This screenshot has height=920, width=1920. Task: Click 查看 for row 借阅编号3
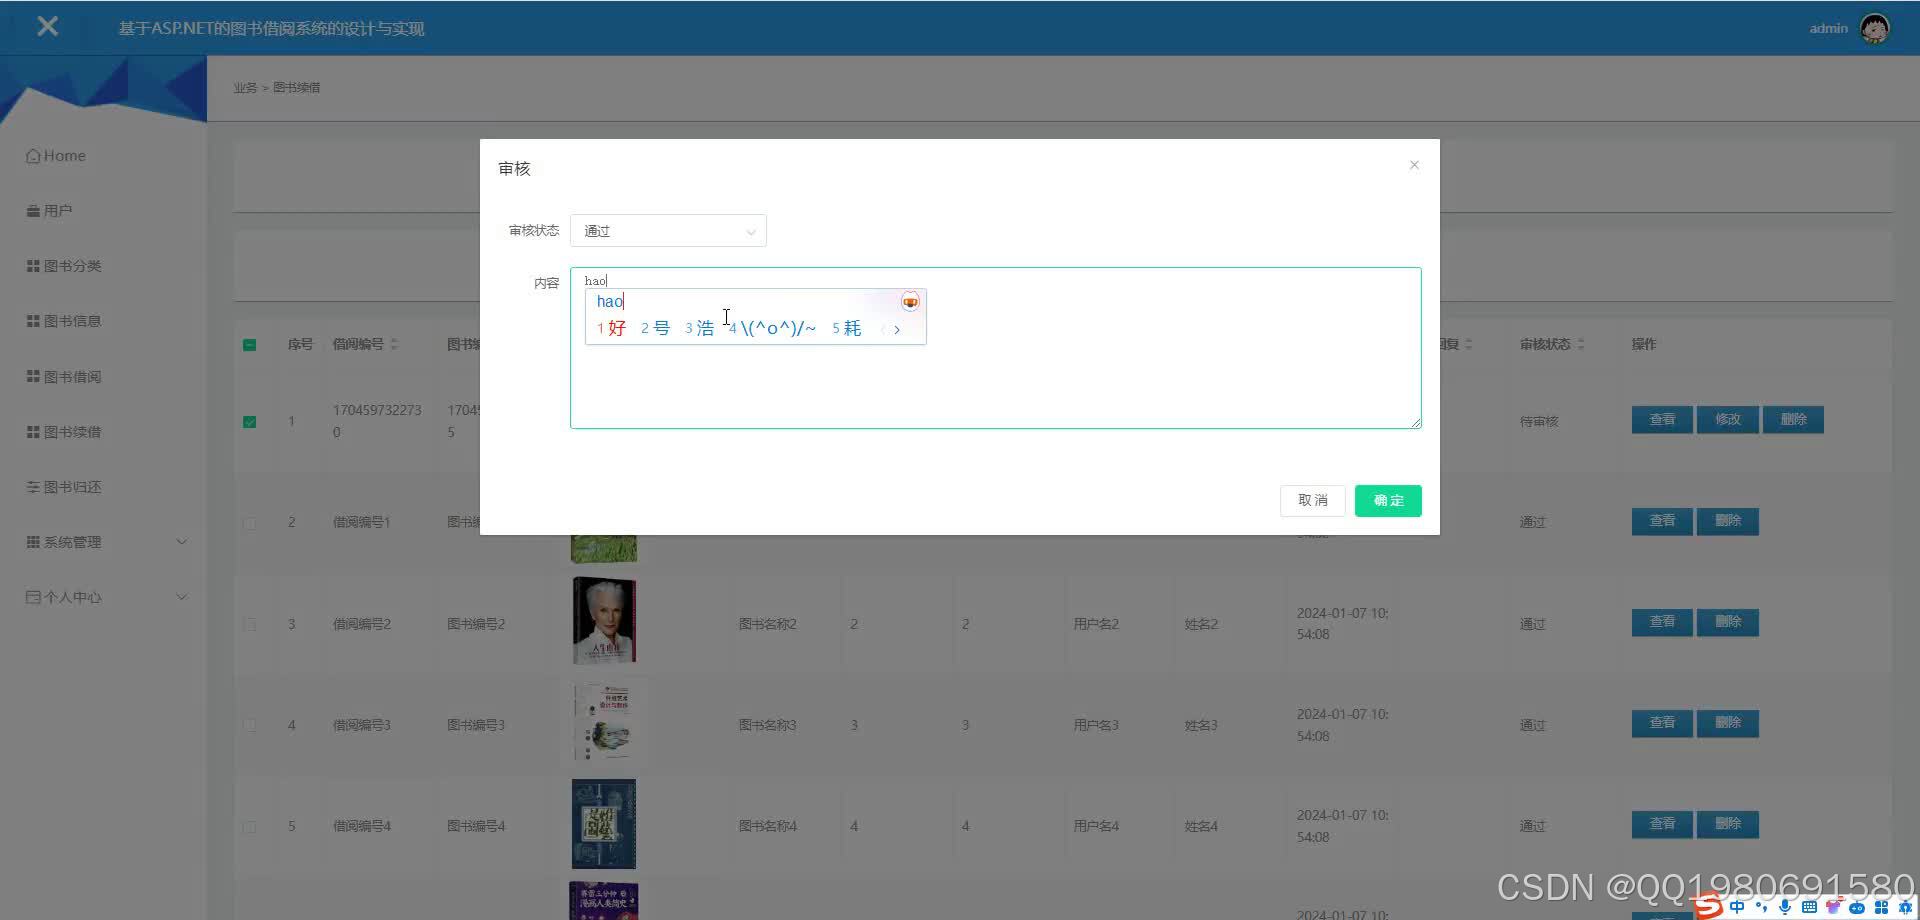pos(1662,723)
